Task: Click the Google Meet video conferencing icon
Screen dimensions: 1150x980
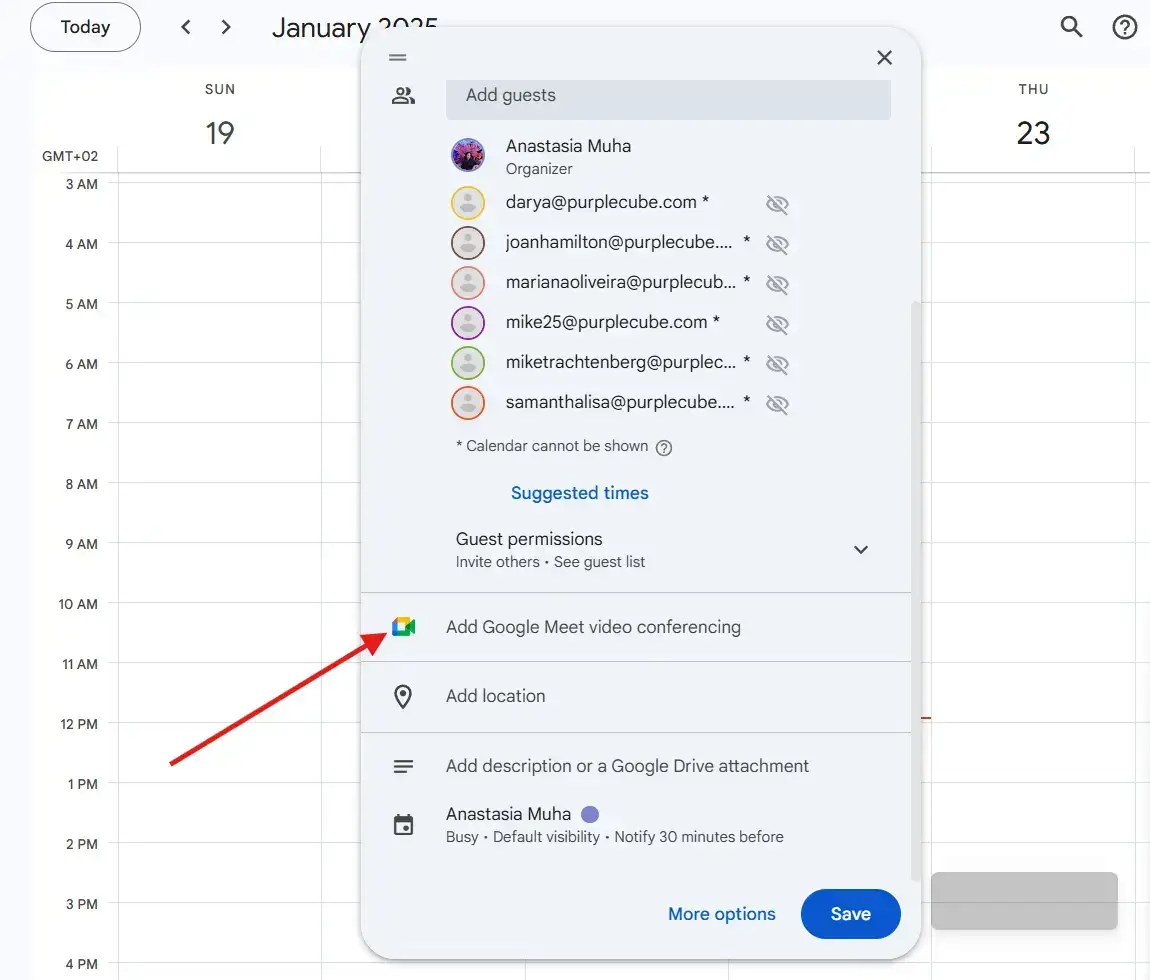Action: pyautogui.click(x=403, y=627)
